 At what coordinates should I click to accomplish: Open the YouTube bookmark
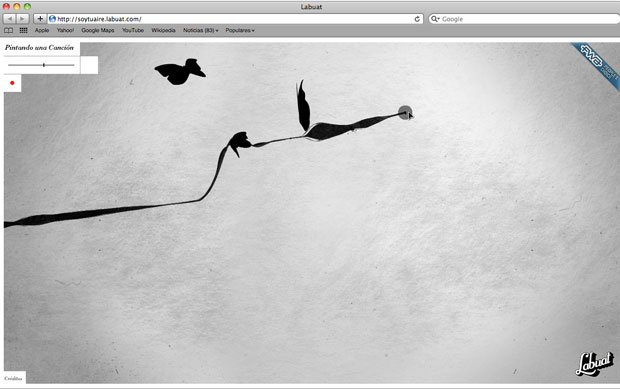(x=133, y=30)
